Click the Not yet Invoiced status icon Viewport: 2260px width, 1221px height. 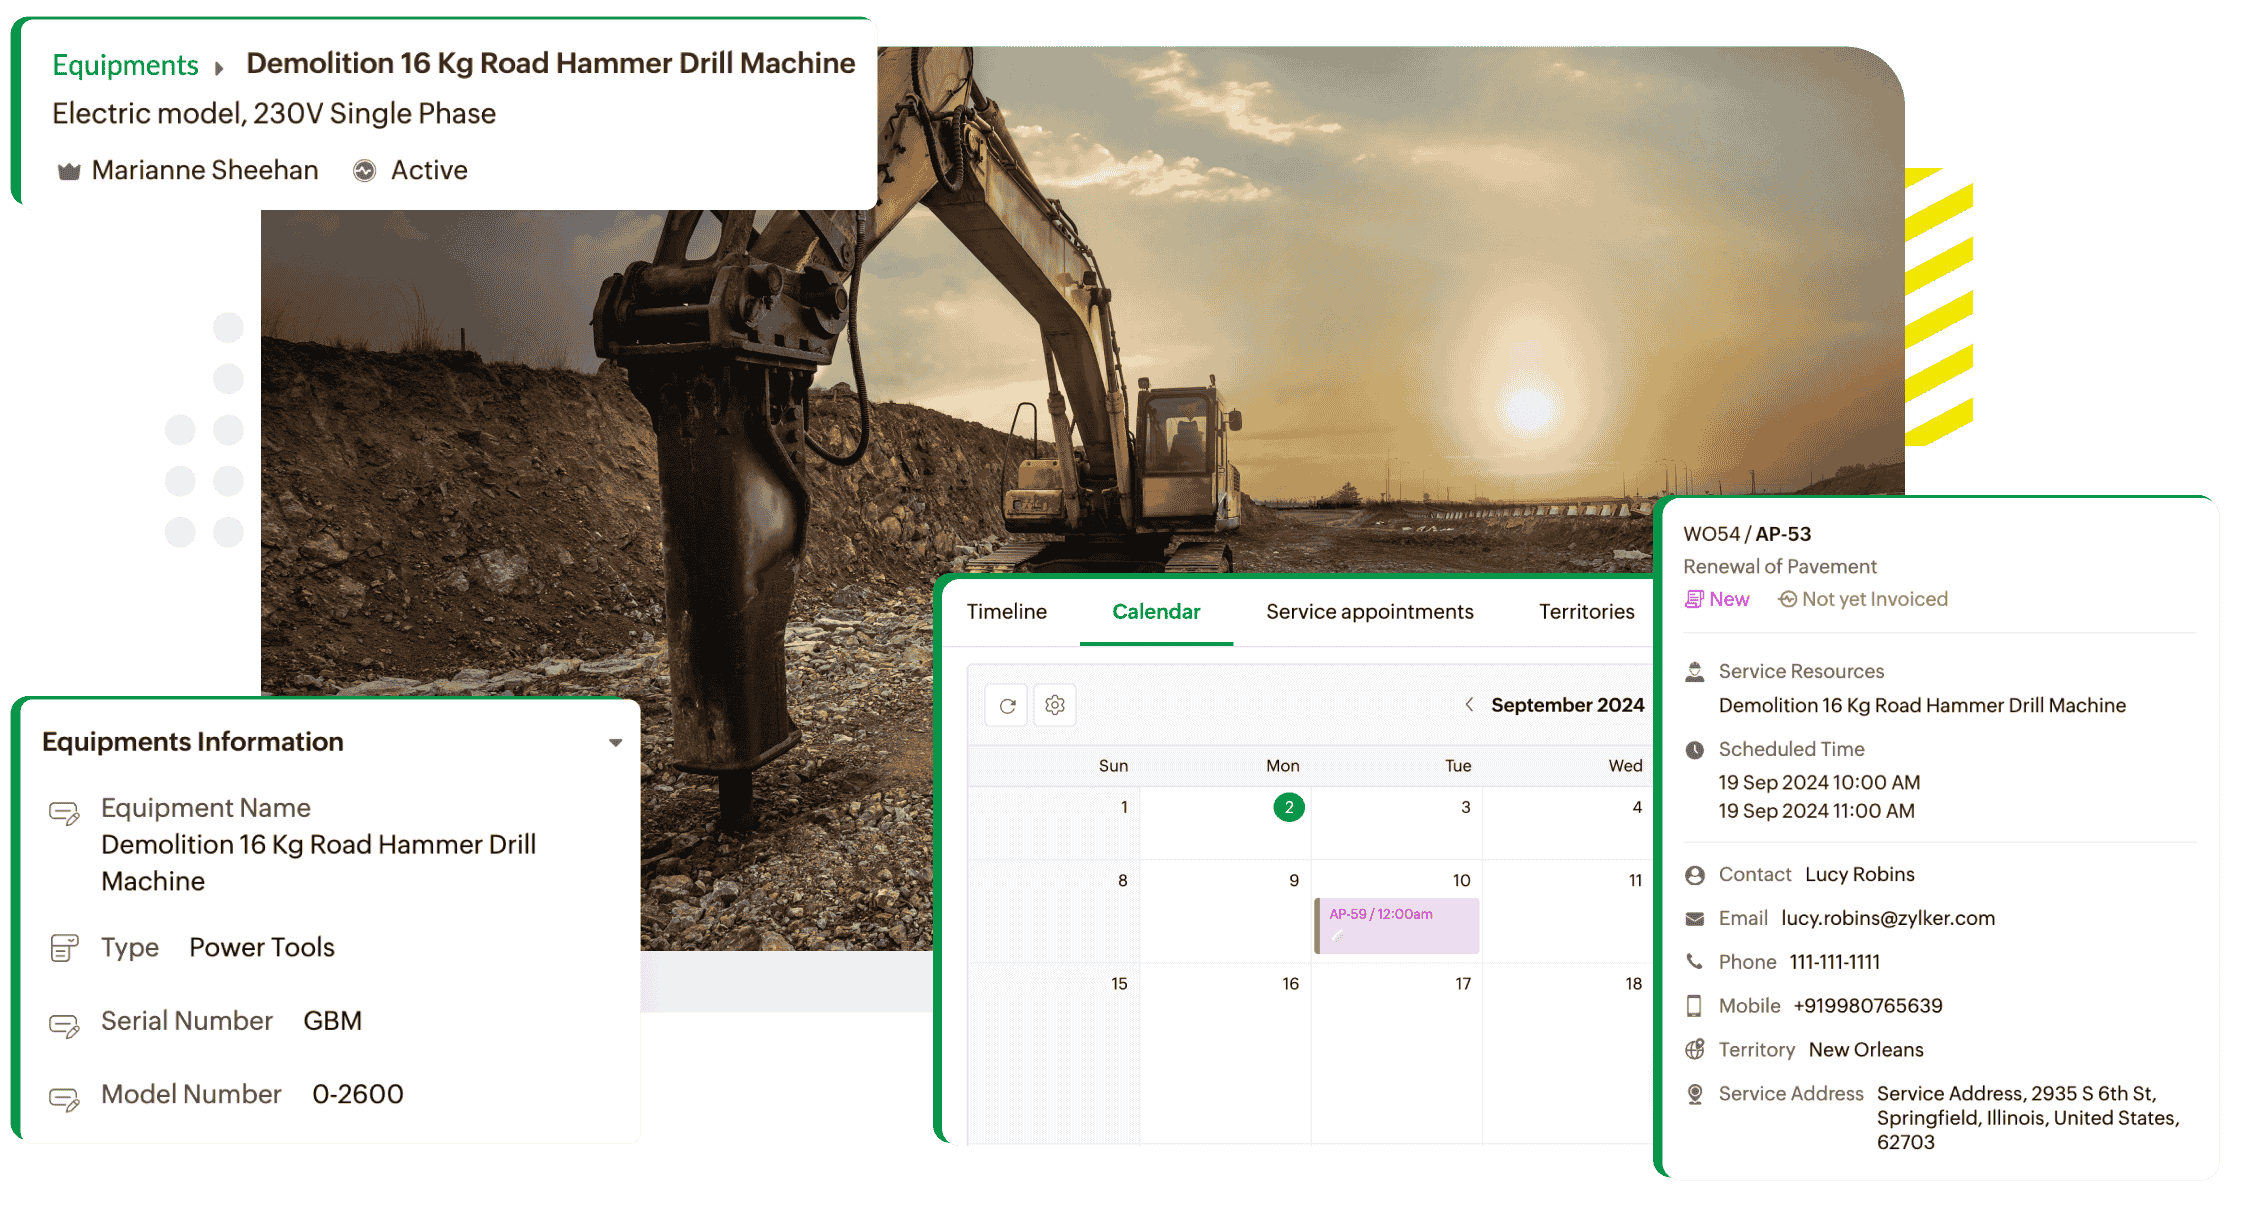pyautogui.click(x=1788, y=599)
